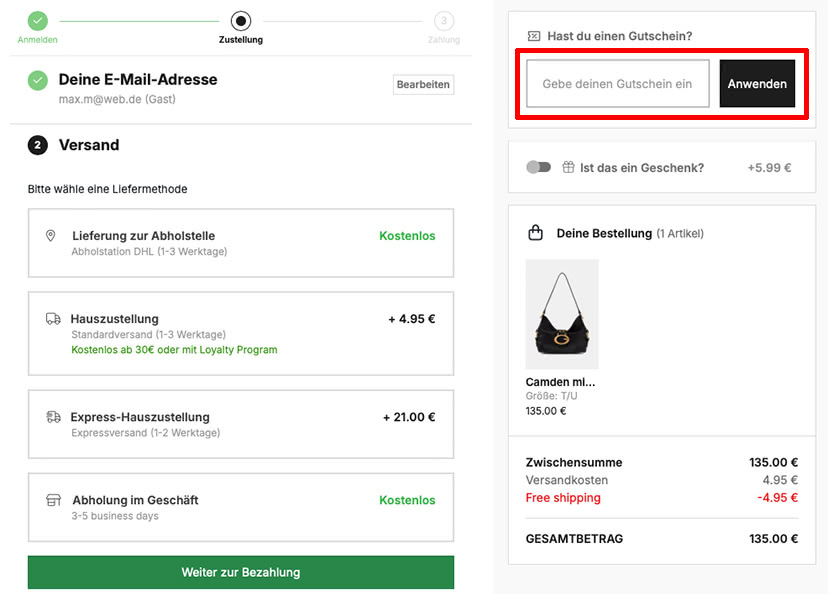Screen dimensions: 828x594
Task: Click the 'Hast du einen Gutschein?' heading
Action: 619,36
